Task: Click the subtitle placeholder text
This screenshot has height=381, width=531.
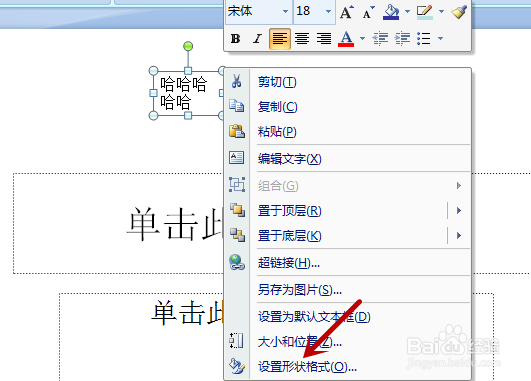Action: pyautogui.click(x=187, y=313)
